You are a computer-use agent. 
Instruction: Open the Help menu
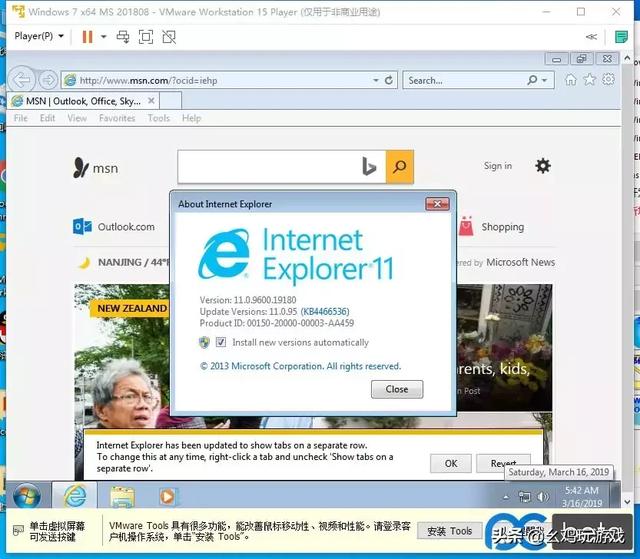[x=191, y=118]
